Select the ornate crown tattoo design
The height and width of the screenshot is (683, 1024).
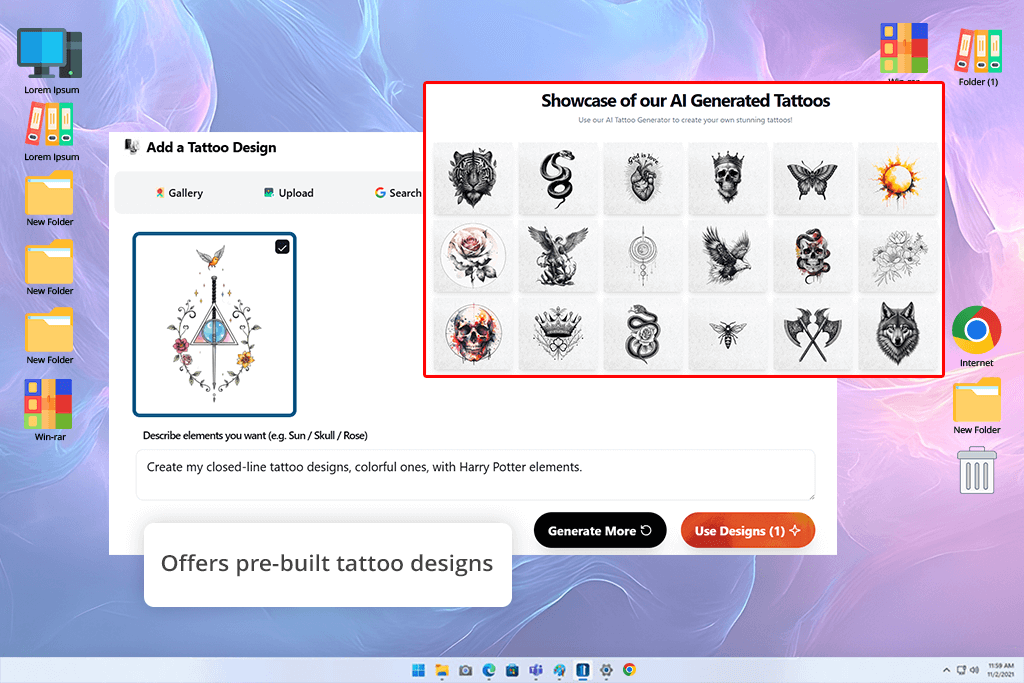click(558, 334)
